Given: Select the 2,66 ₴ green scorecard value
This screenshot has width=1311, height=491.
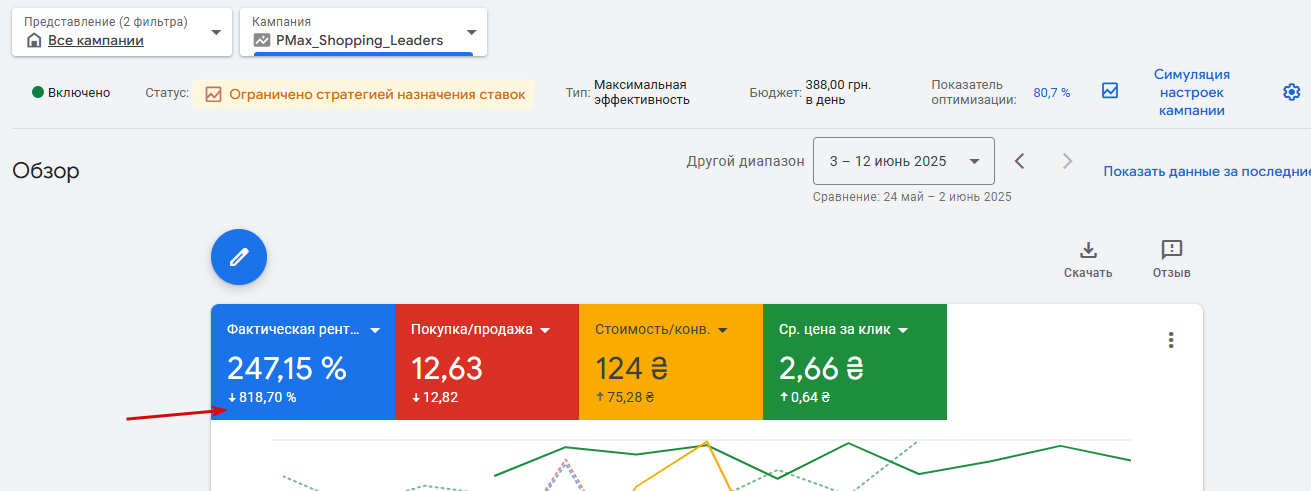Looking at the screenshot, I should tap(821, 369).
